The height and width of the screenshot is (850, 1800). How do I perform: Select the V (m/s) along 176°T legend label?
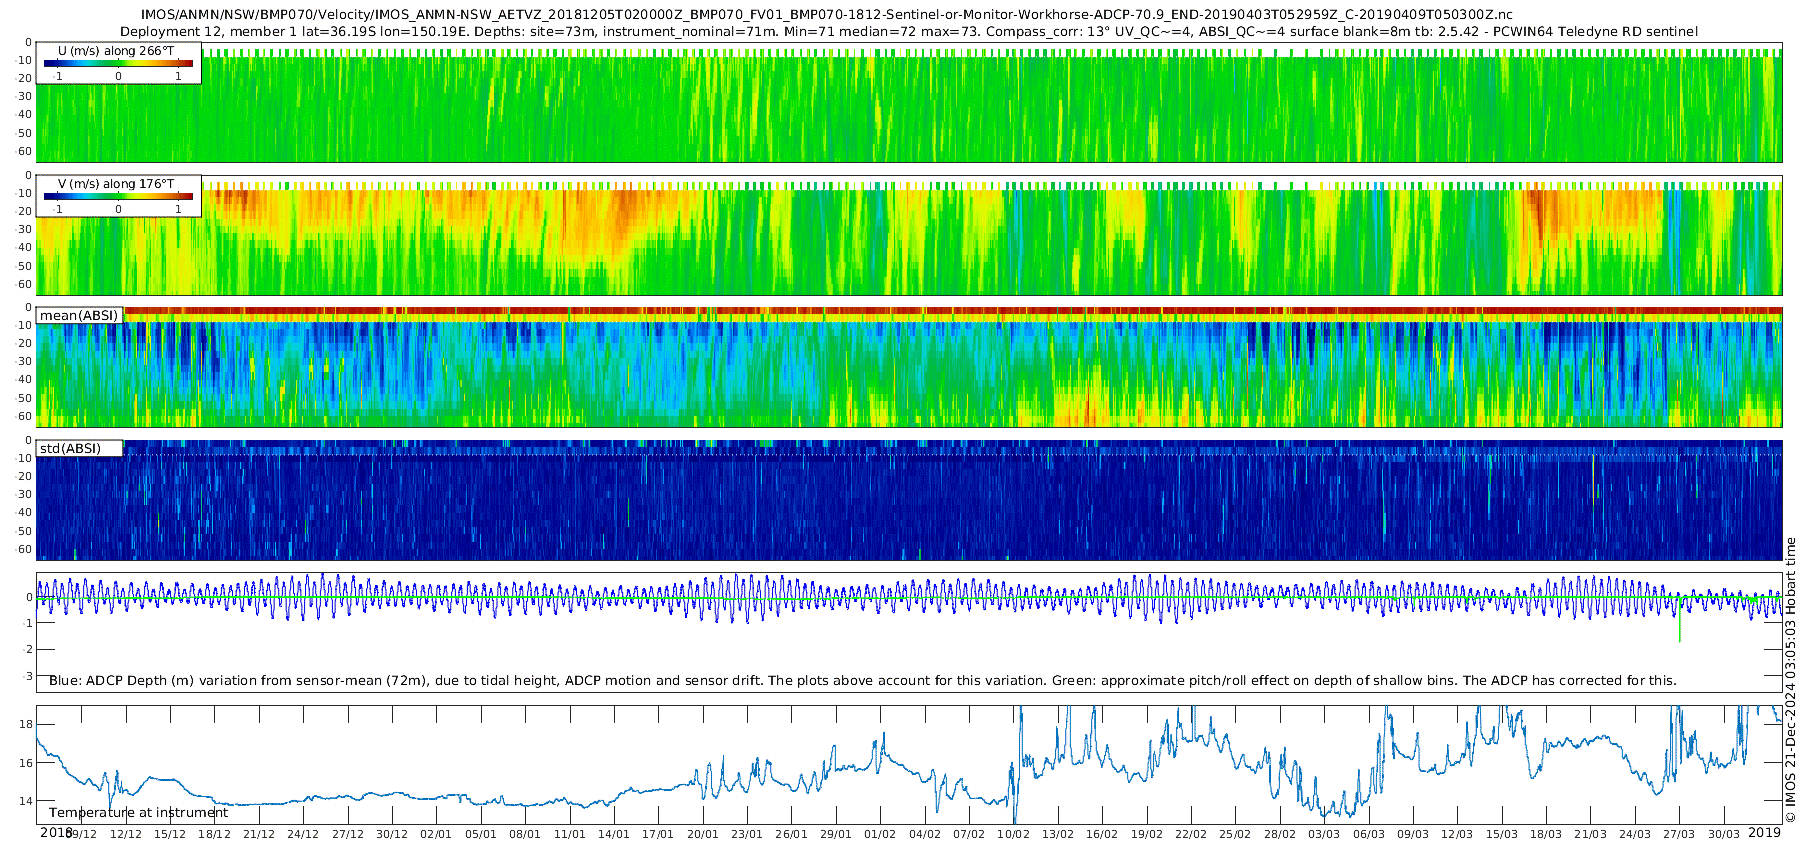tap(116, 183)
